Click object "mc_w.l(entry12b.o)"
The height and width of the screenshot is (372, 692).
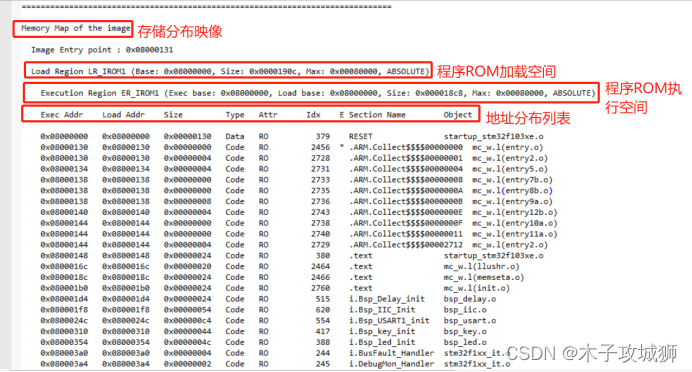(x=515, y=212)
